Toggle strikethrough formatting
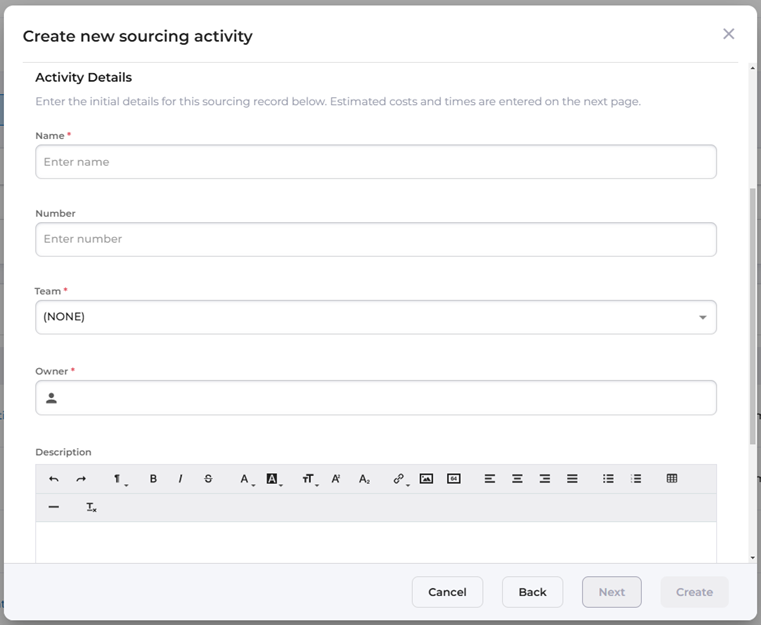This screenshot has width=761, height=625. coord(208,479)
